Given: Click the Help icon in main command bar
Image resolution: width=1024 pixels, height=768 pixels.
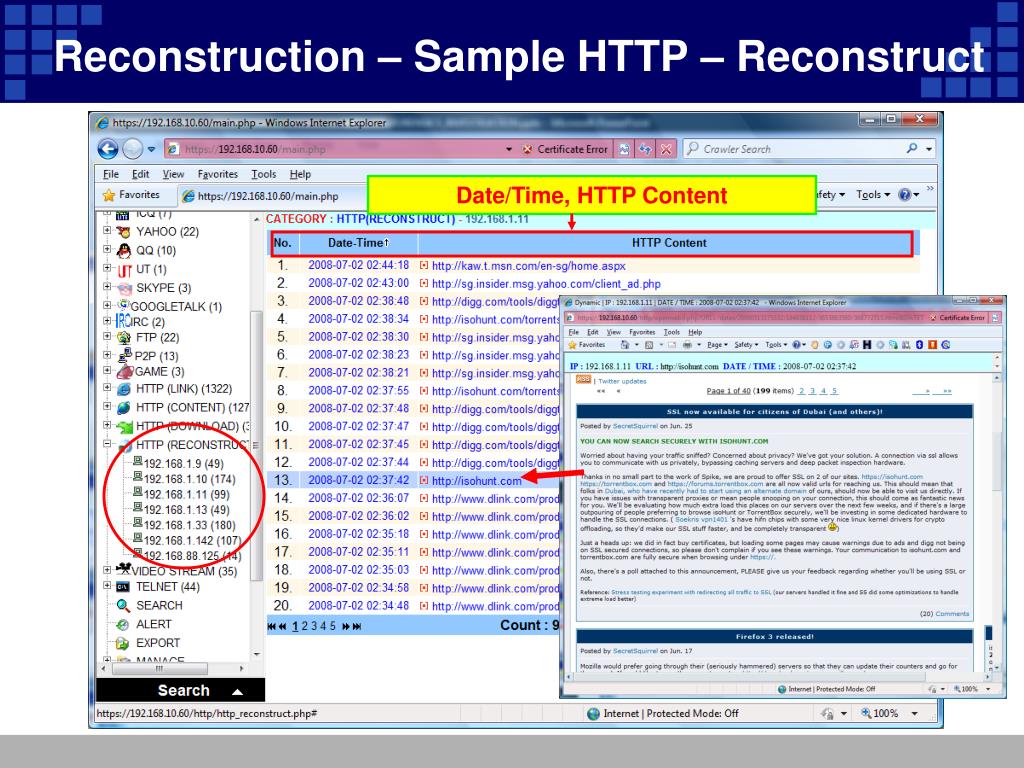Looking at the screenshot, I should (x=904, y=195).
